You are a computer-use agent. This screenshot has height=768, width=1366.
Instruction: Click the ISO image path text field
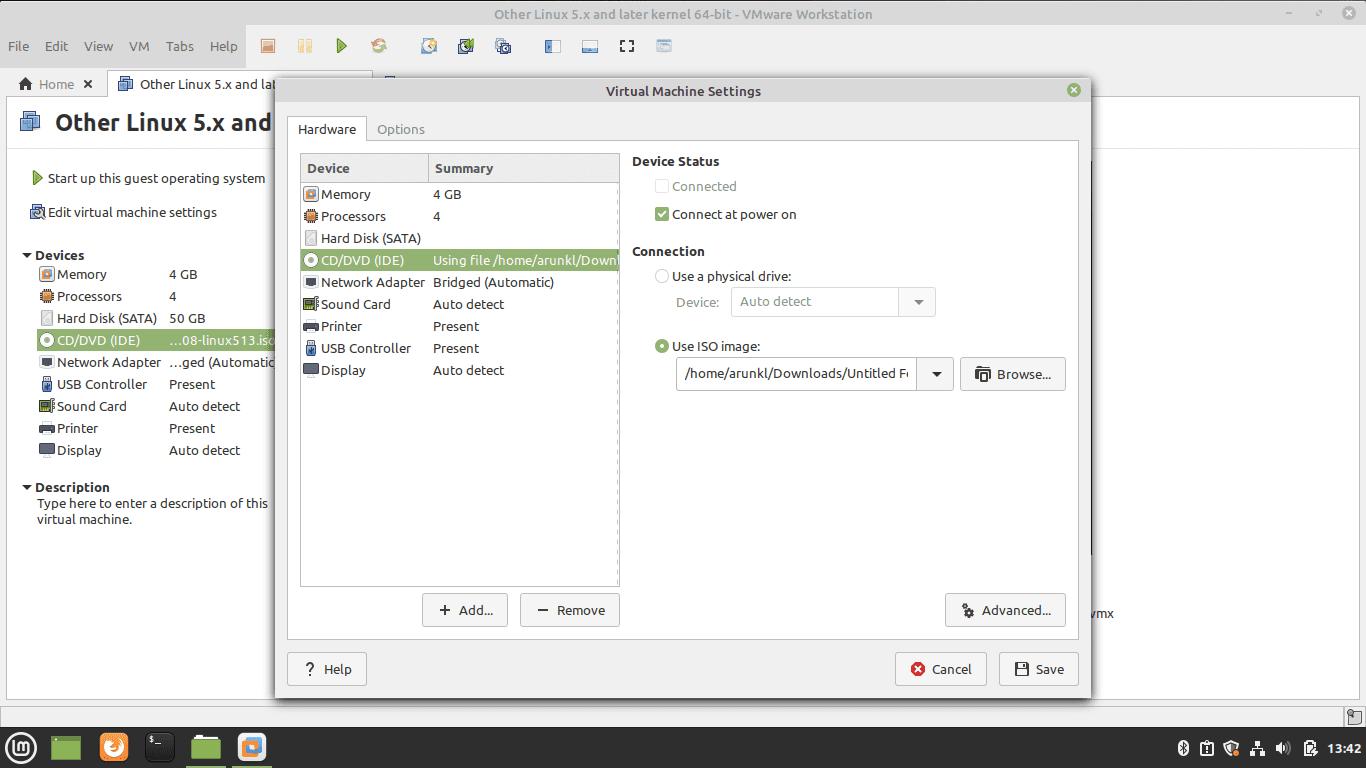point(797,374)
